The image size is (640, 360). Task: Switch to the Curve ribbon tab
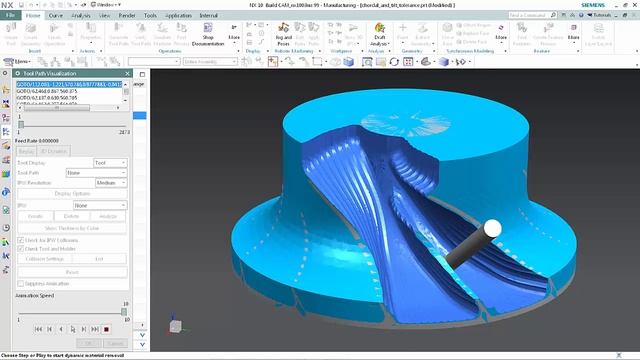click(56, 16)
